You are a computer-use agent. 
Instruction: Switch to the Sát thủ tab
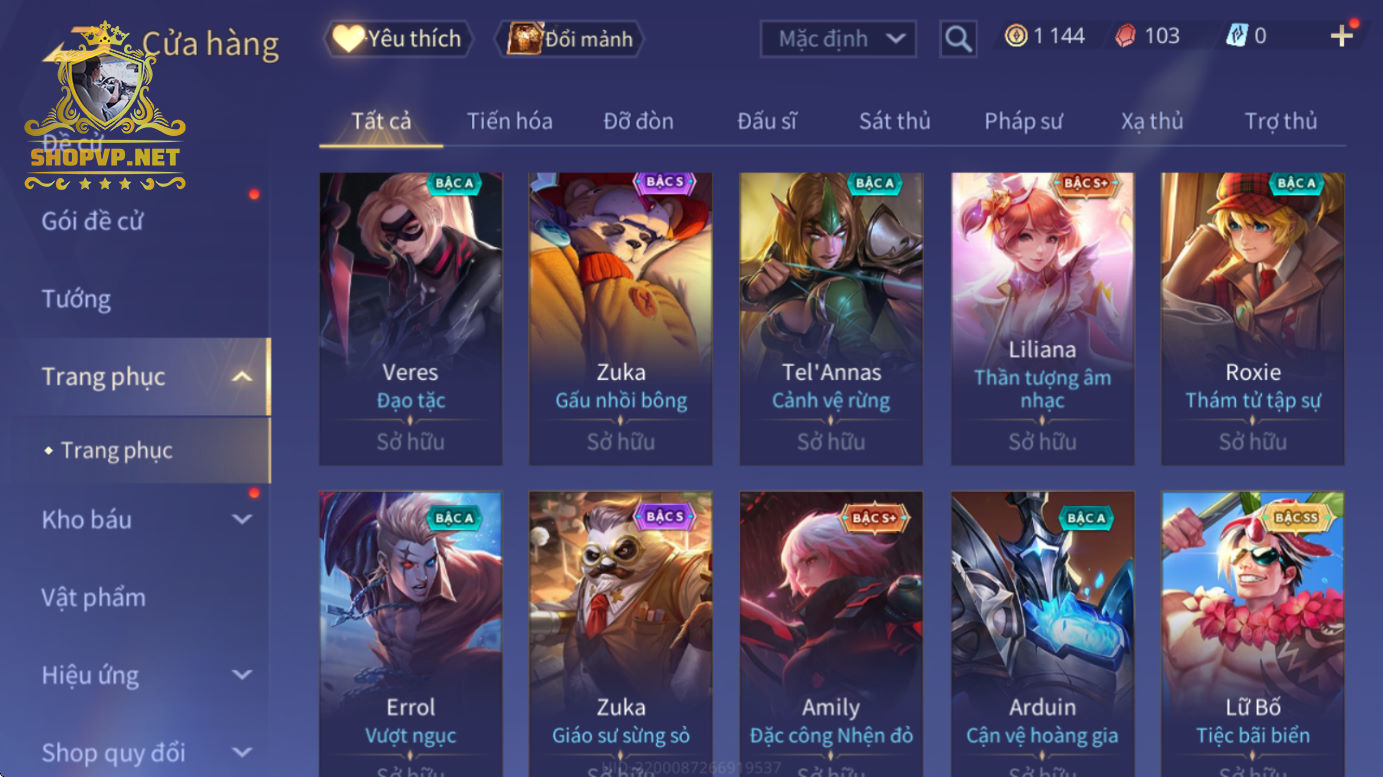(895, 121)
